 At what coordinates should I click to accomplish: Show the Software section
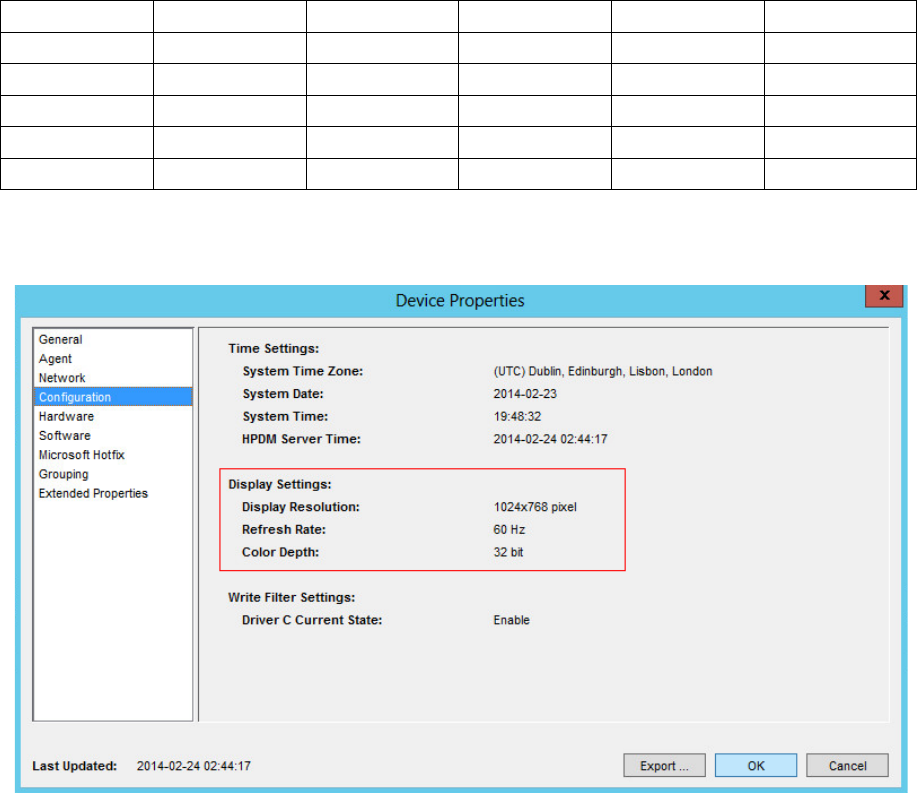65,436
